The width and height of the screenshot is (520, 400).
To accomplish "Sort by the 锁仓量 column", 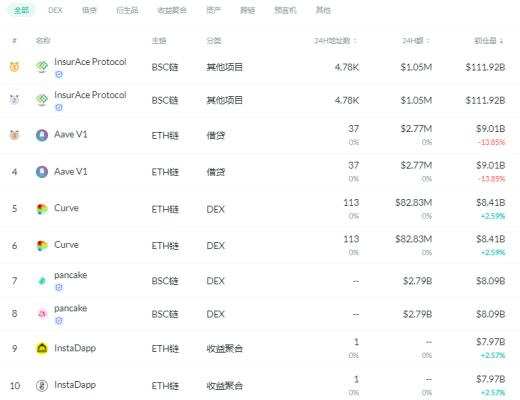I will point(489,41).
